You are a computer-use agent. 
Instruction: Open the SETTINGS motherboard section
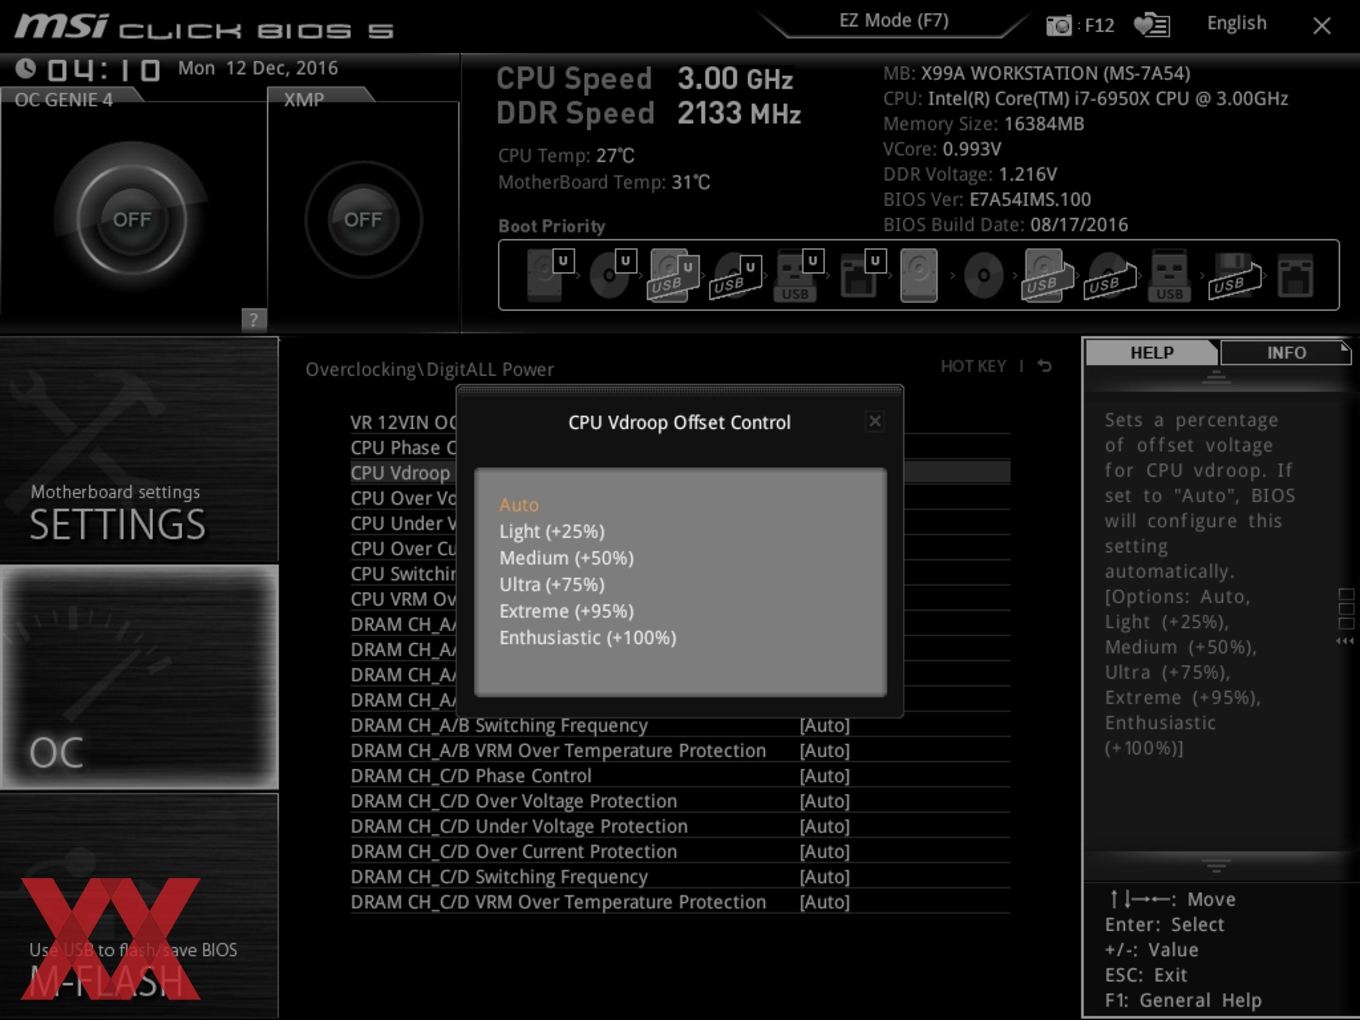(x=139, y=450)
